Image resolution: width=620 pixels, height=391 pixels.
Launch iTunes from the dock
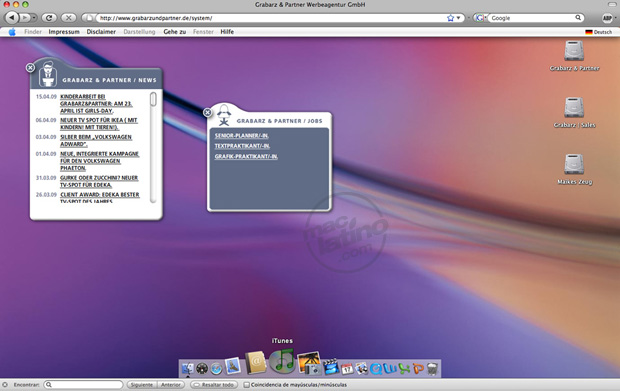[x=282, y=361]
